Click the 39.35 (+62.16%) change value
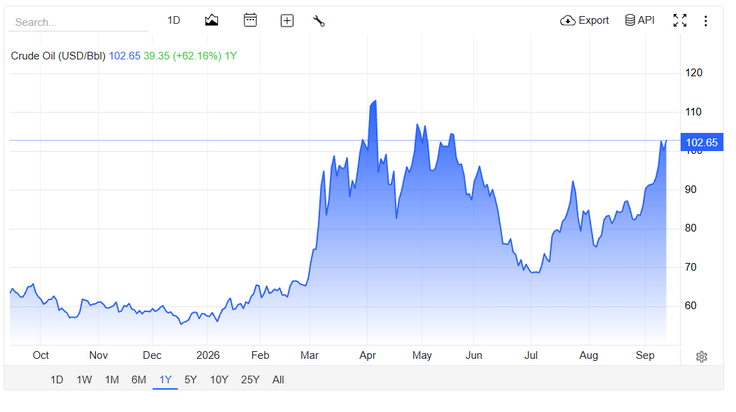Viewport: 736px width, 412px height. (182, 56)
